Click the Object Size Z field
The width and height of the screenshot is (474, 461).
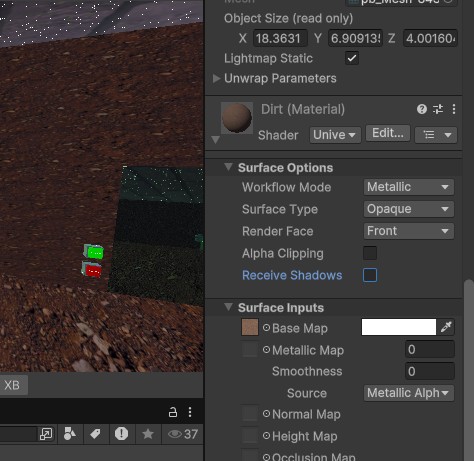point(430,38)
